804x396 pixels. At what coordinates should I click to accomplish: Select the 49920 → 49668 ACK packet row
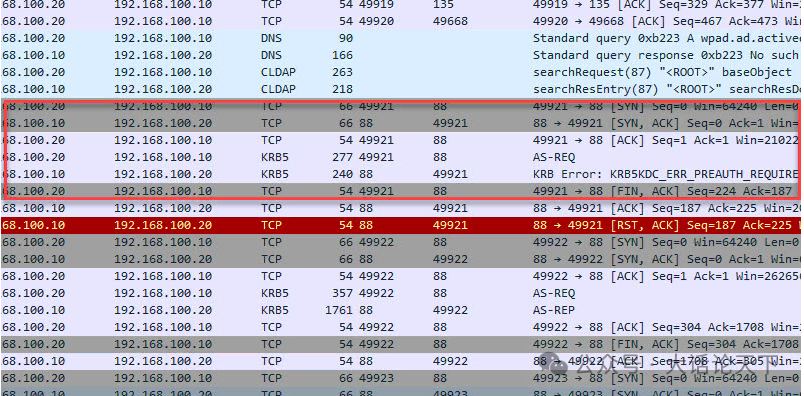[x=402, y=21]
